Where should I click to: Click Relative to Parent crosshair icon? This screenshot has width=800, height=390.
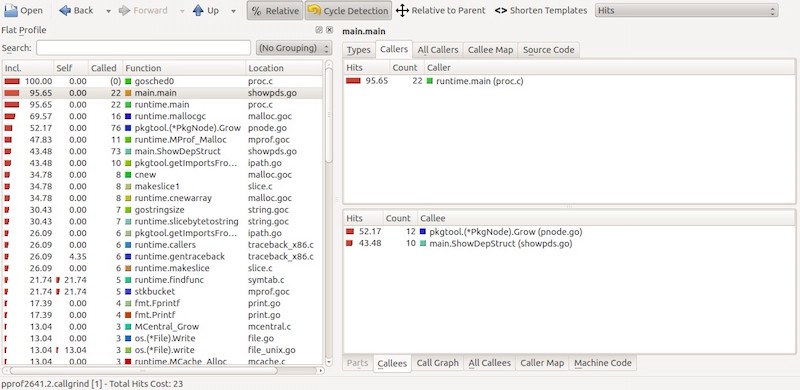coord(402,10)
